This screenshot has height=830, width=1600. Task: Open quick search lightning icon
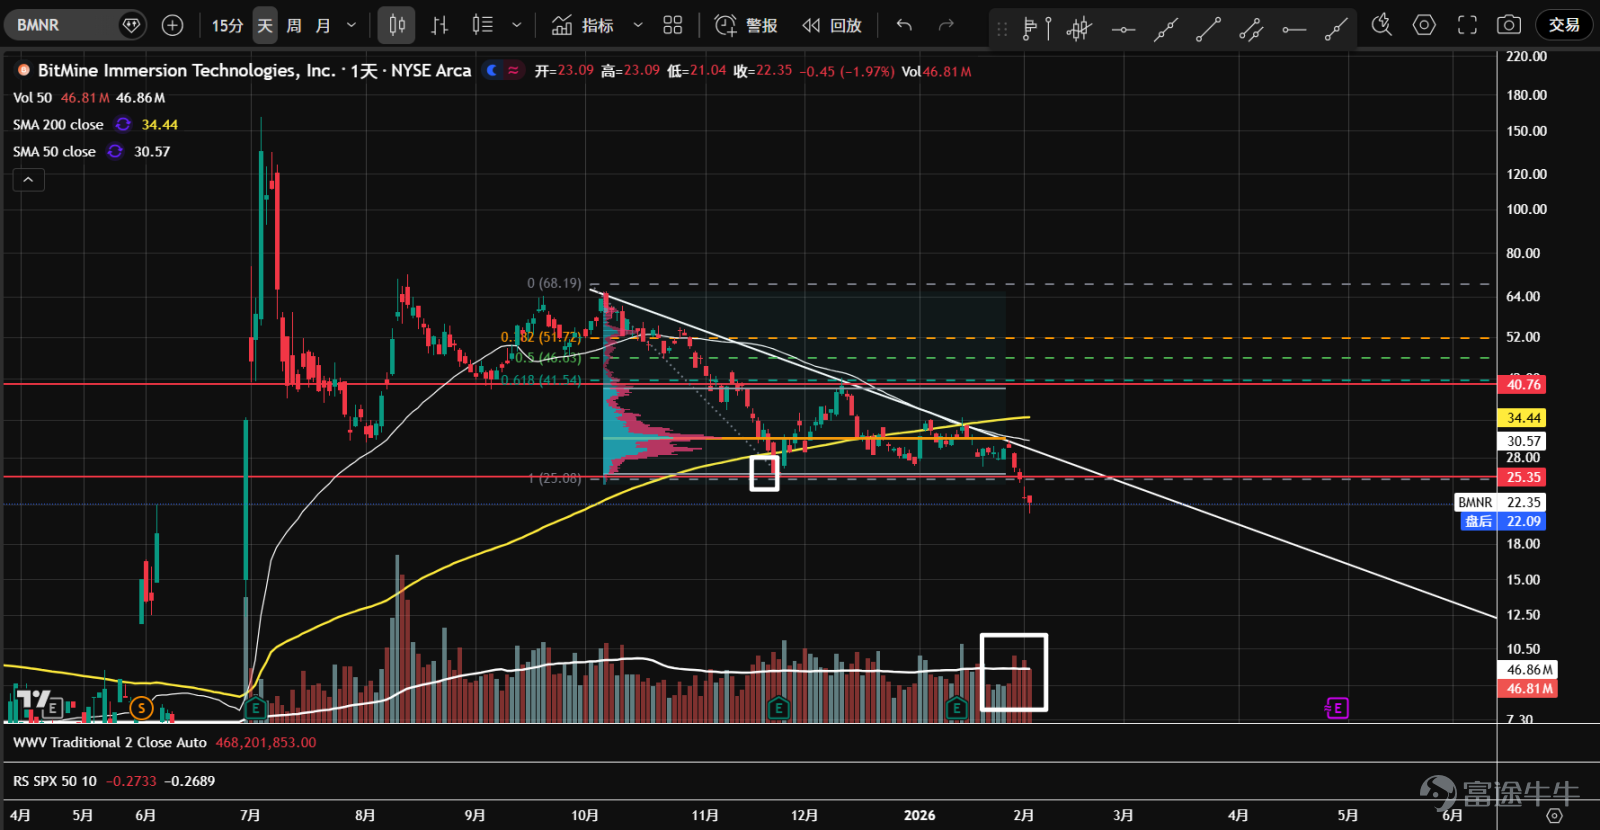1381,25
